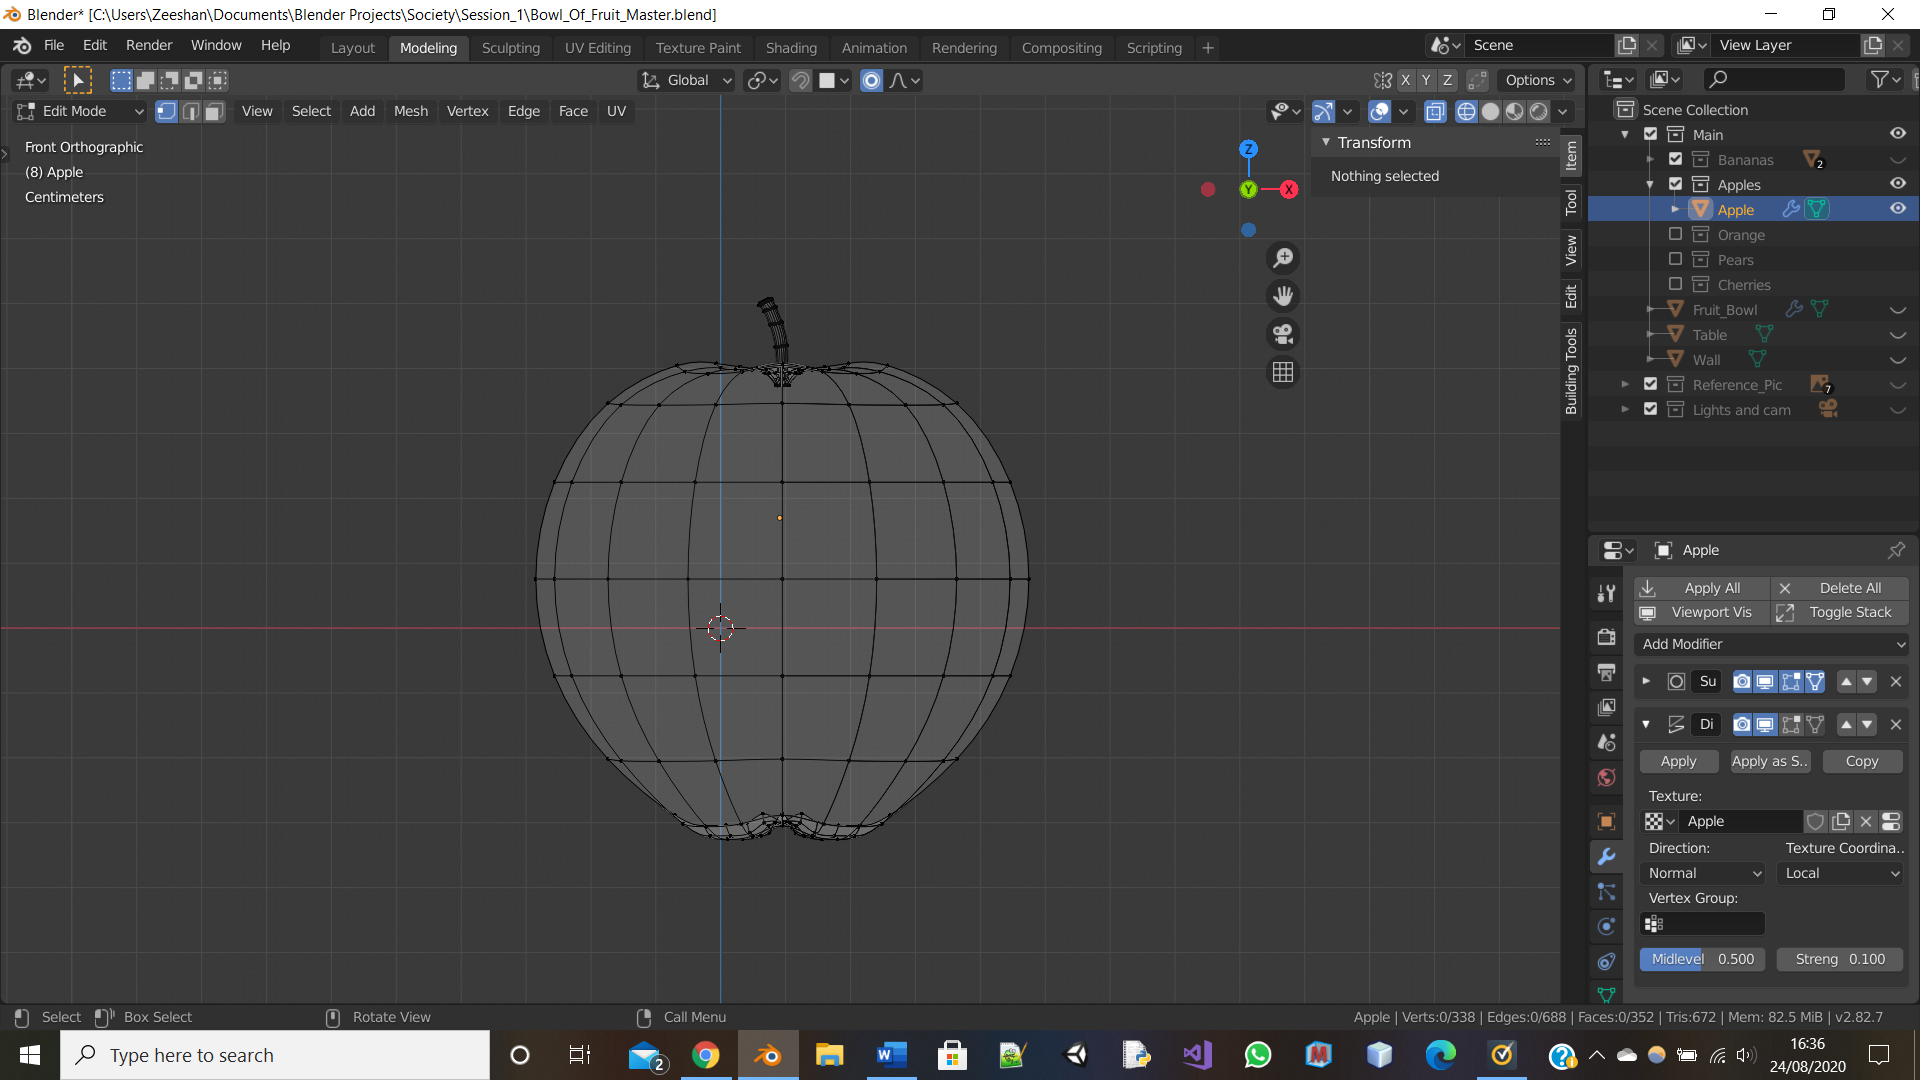Click the pan view hand icon
Viewport: 1920px width, 1080px height.
(x=1283, y=296)
